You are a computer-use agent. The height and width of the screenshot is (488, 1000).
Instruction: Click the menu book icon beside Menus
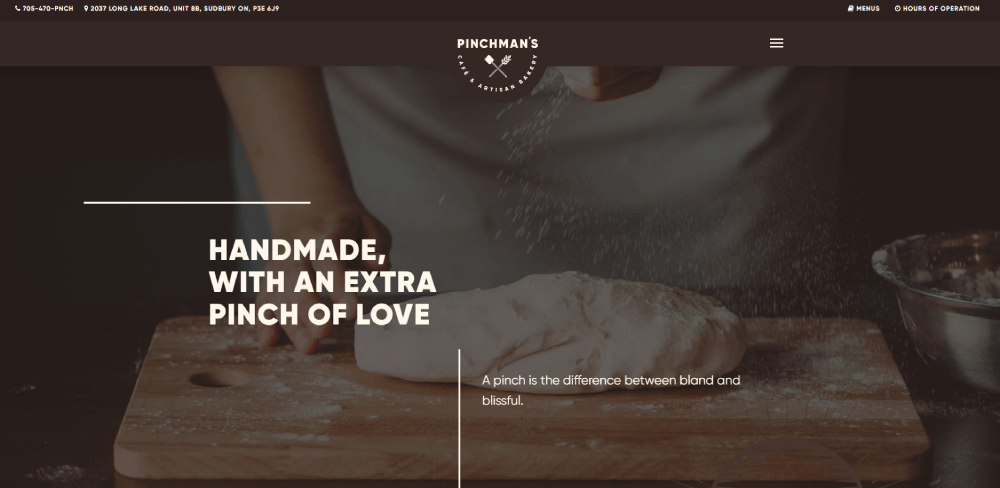click(850, 8)
